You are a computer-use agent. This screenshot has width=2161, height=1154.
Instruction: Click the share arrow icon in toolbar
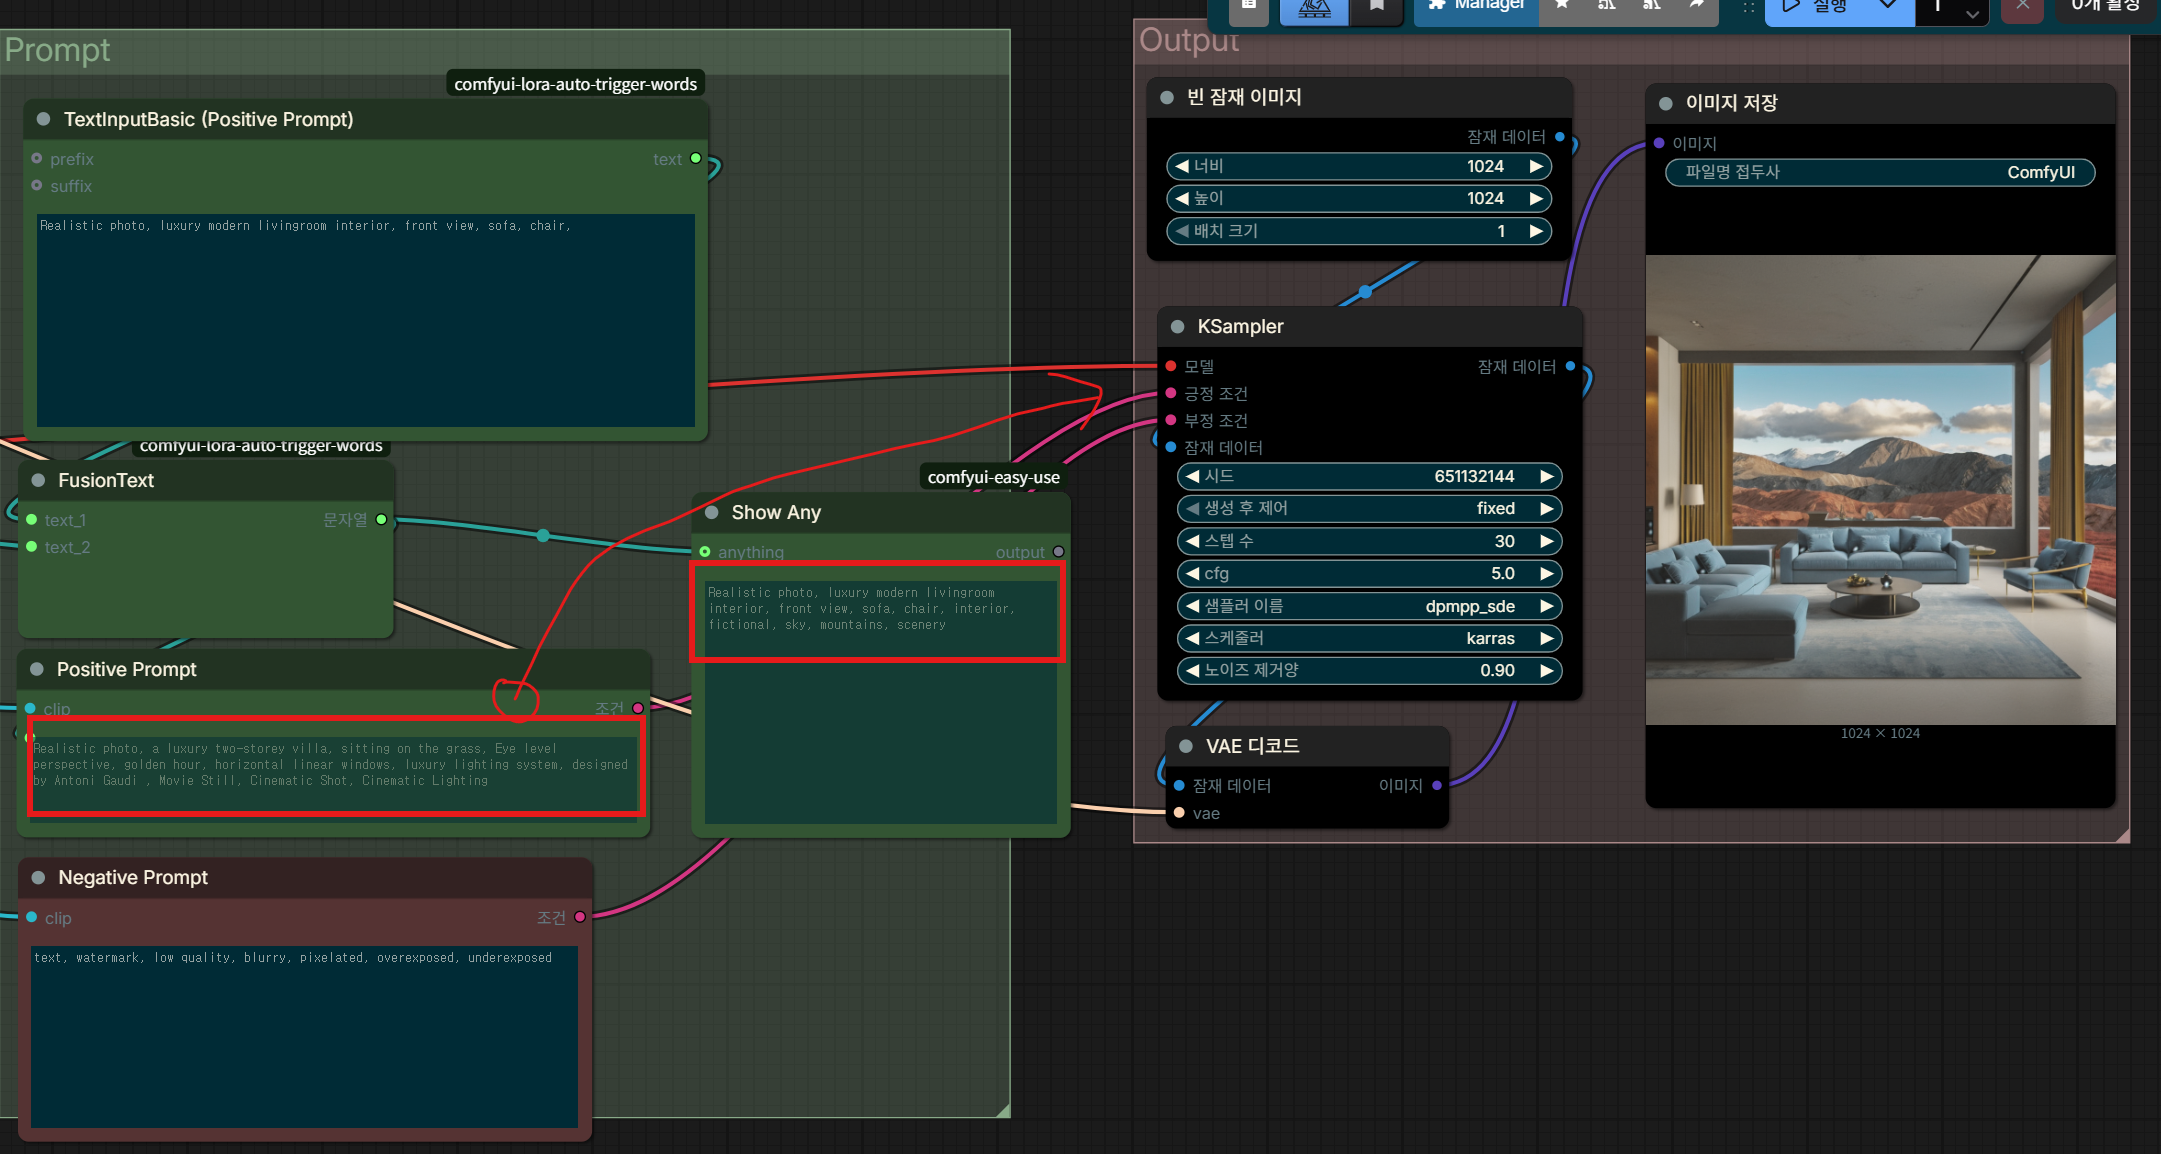click(1697, 8)
